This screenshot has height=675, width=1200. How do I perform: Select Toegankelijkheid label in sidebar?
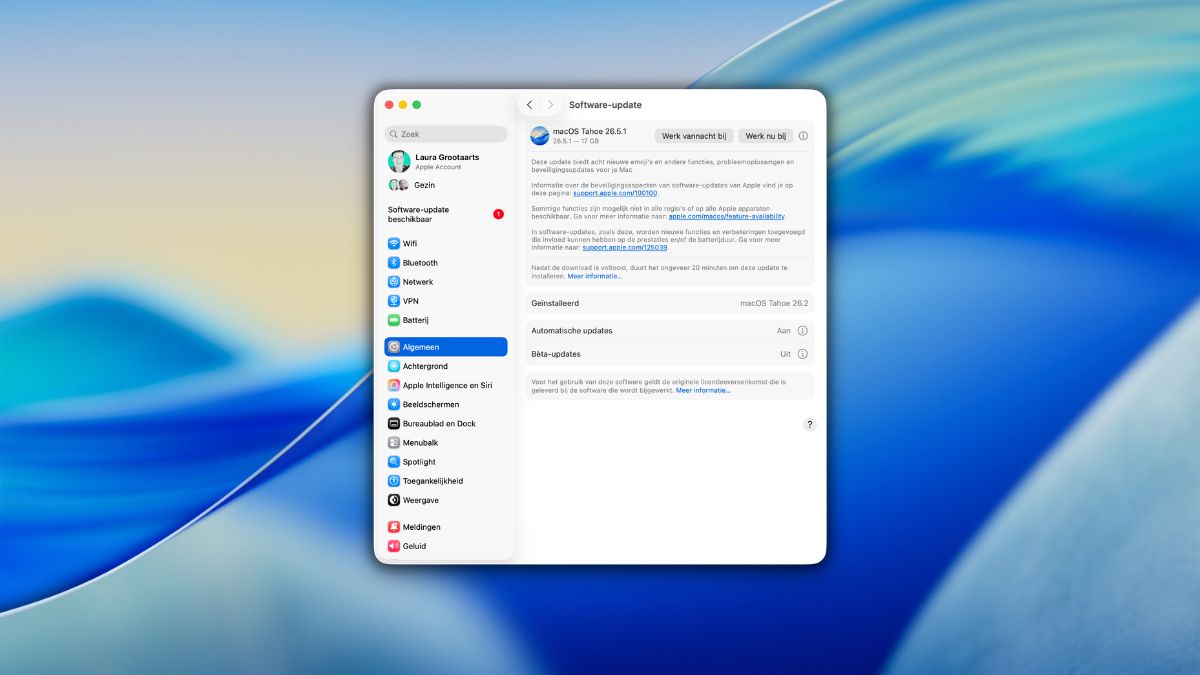click(433, 481)
